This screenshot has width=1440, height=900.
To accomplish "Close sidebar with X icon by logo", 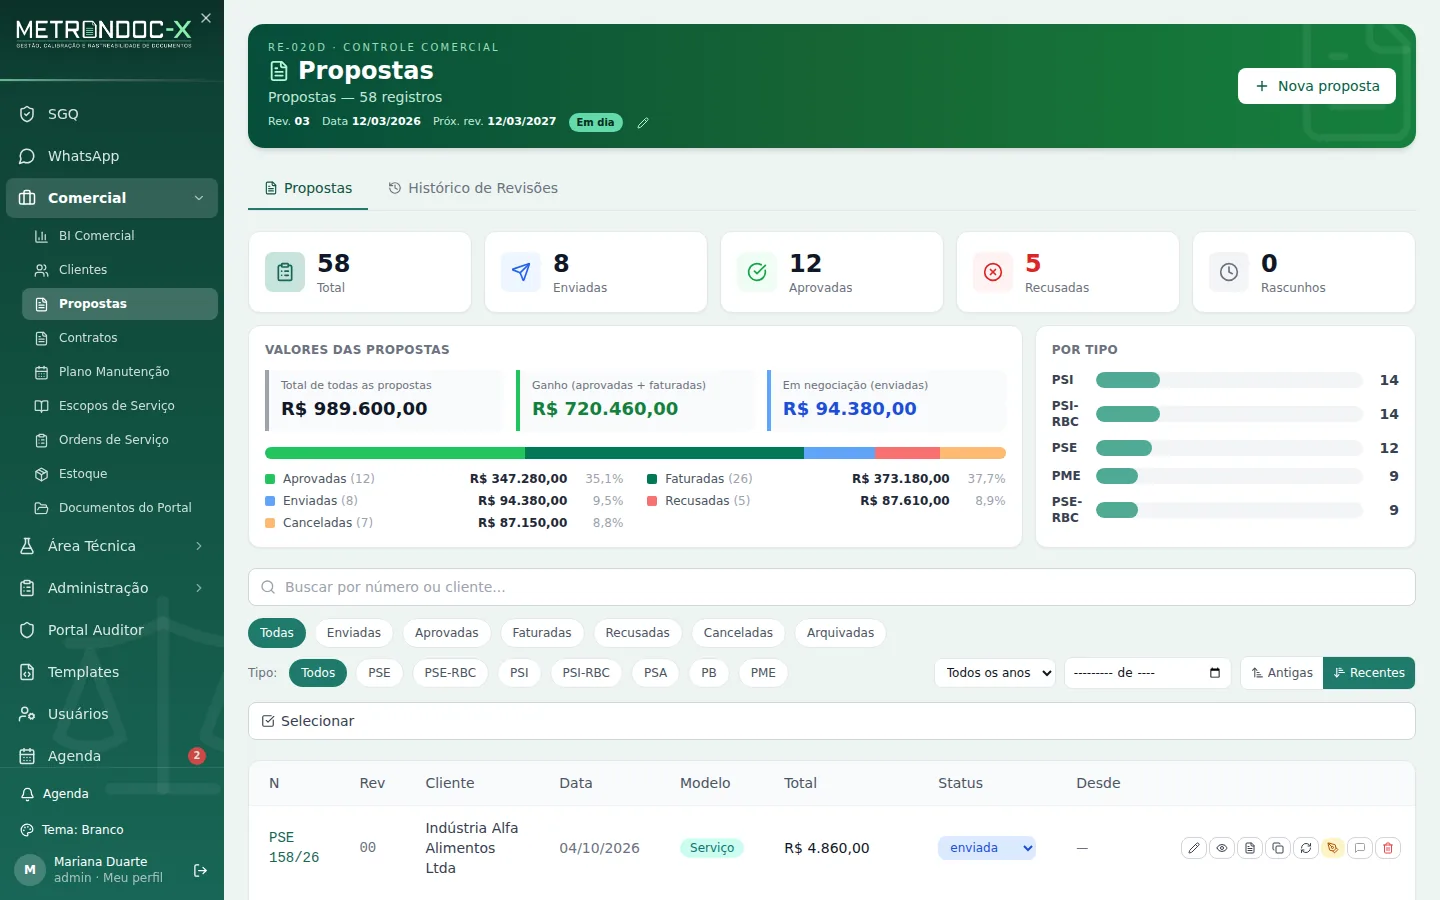I will coord(206,18).
